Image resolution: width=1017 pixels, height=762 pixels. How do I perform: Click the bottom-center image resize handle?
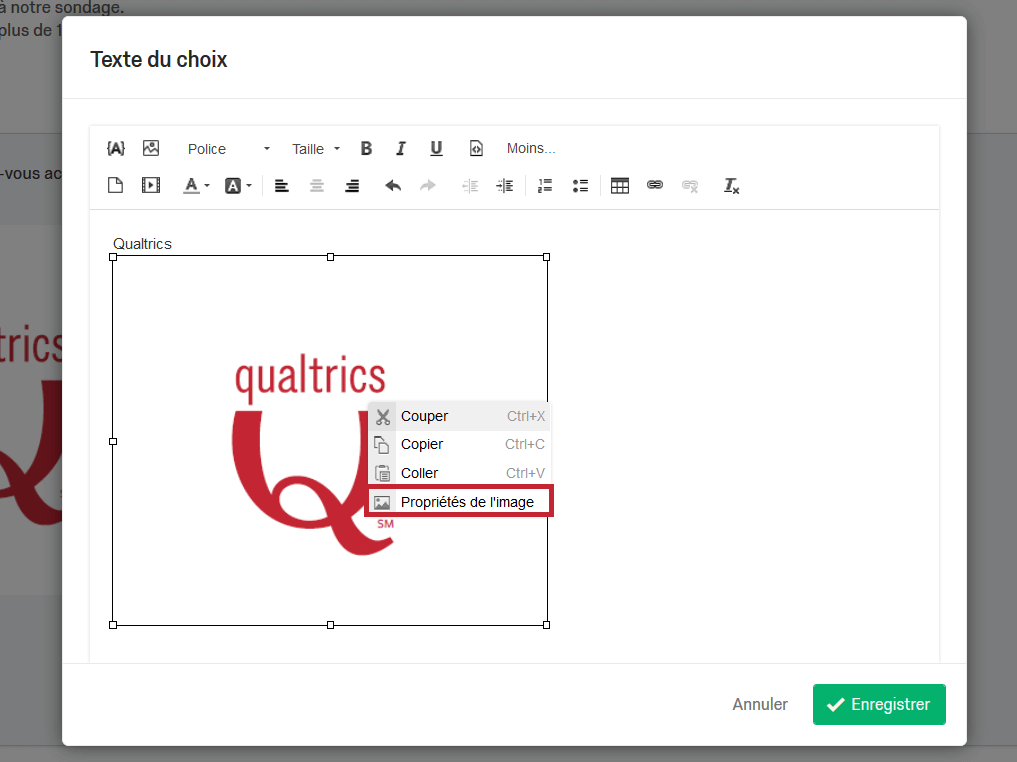click(x=330, y=625)
